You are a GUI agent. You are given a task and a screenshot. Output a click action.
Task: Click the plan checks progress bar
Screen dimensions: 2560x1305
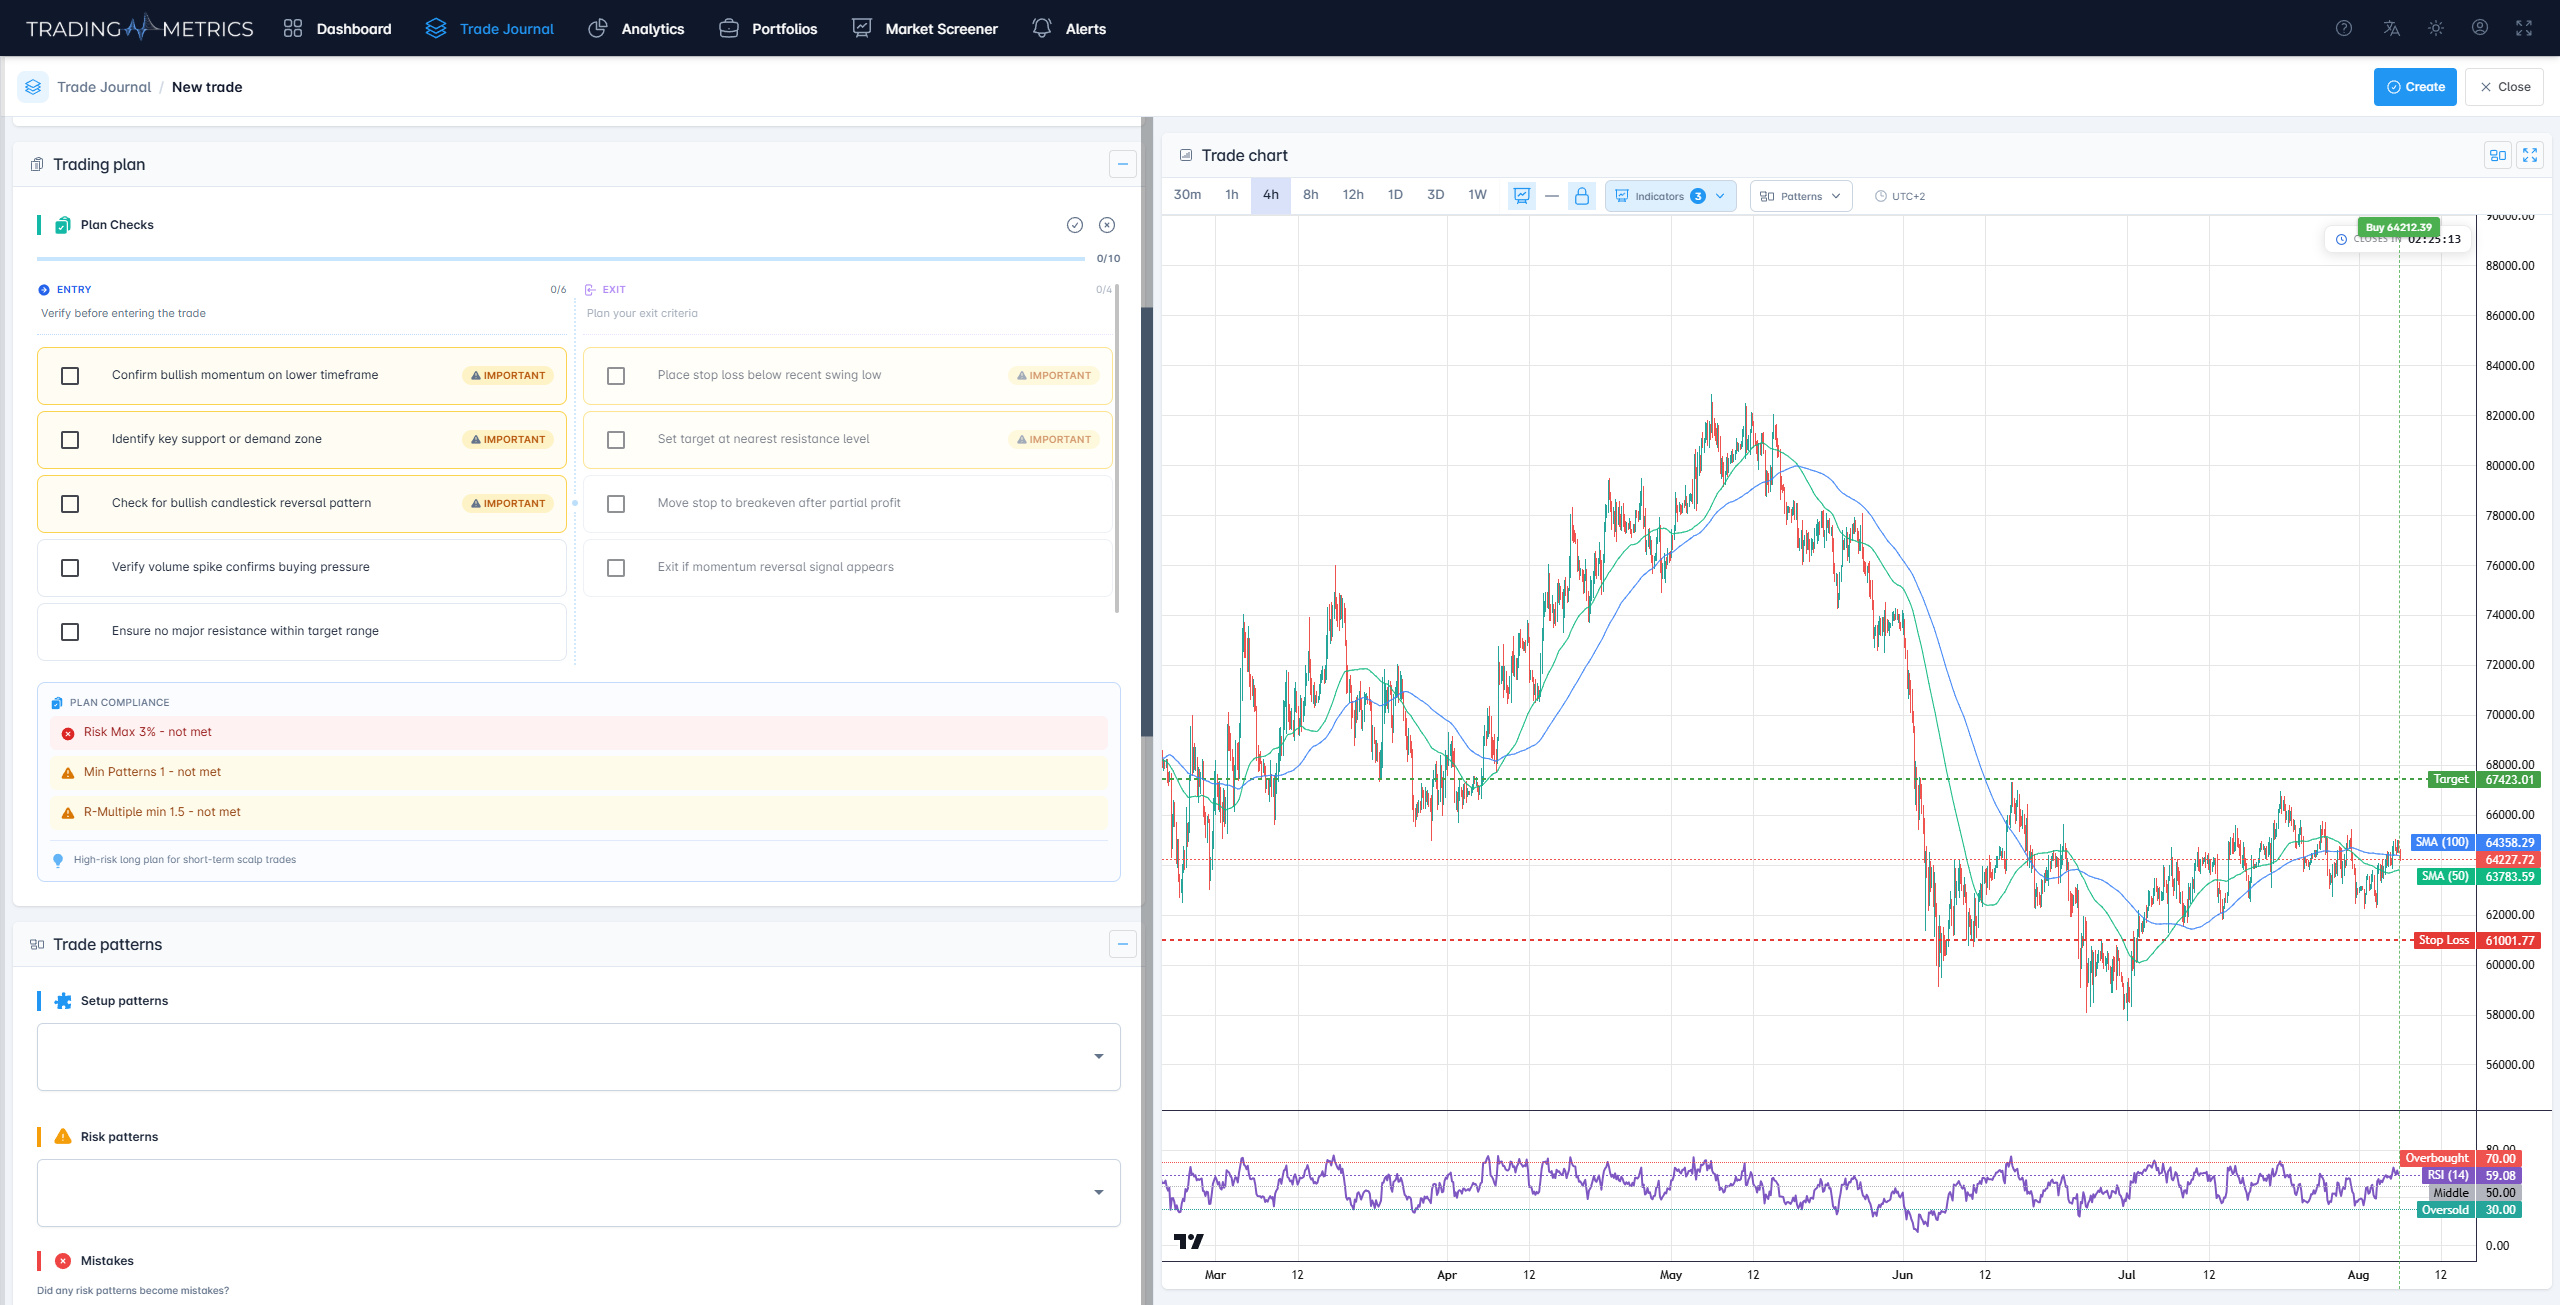[x=561, y=259]
